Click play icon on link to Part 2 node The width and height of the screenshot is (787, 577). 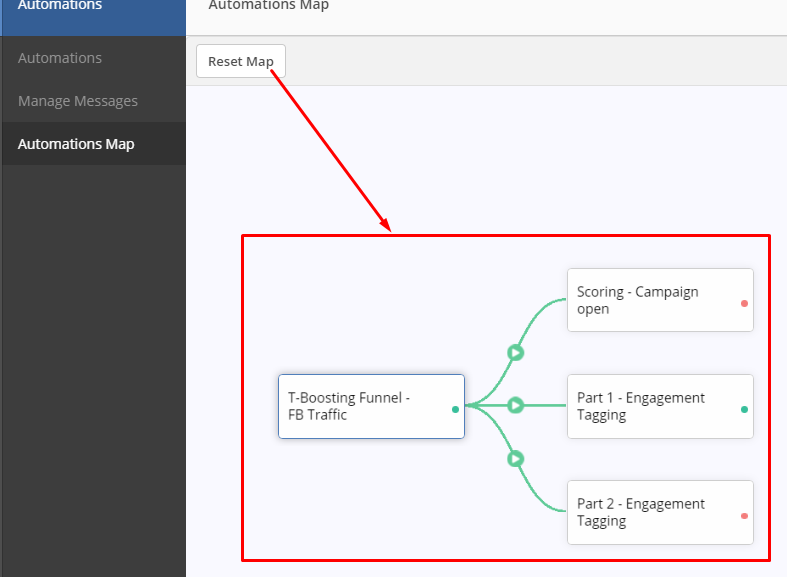tap(515, 459)
